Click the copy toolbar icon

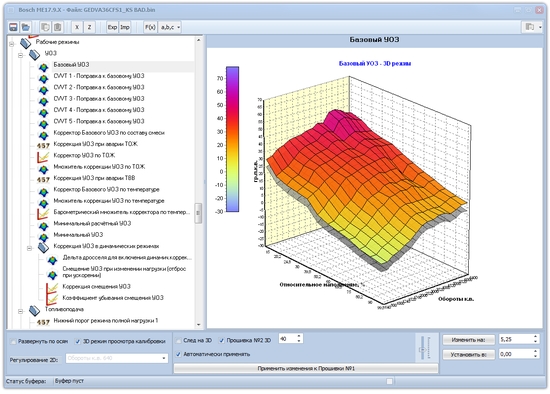coord(45,27)
